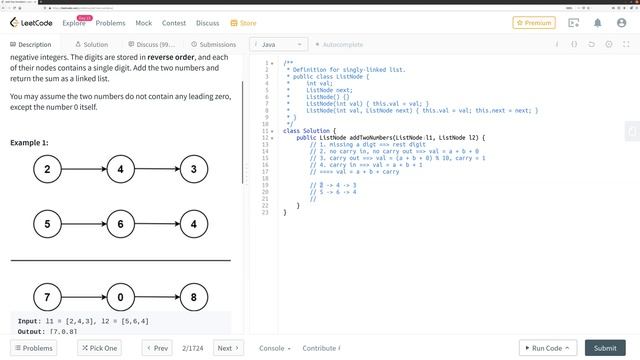Open the Explore menu
640x360 pixels.
74,23
